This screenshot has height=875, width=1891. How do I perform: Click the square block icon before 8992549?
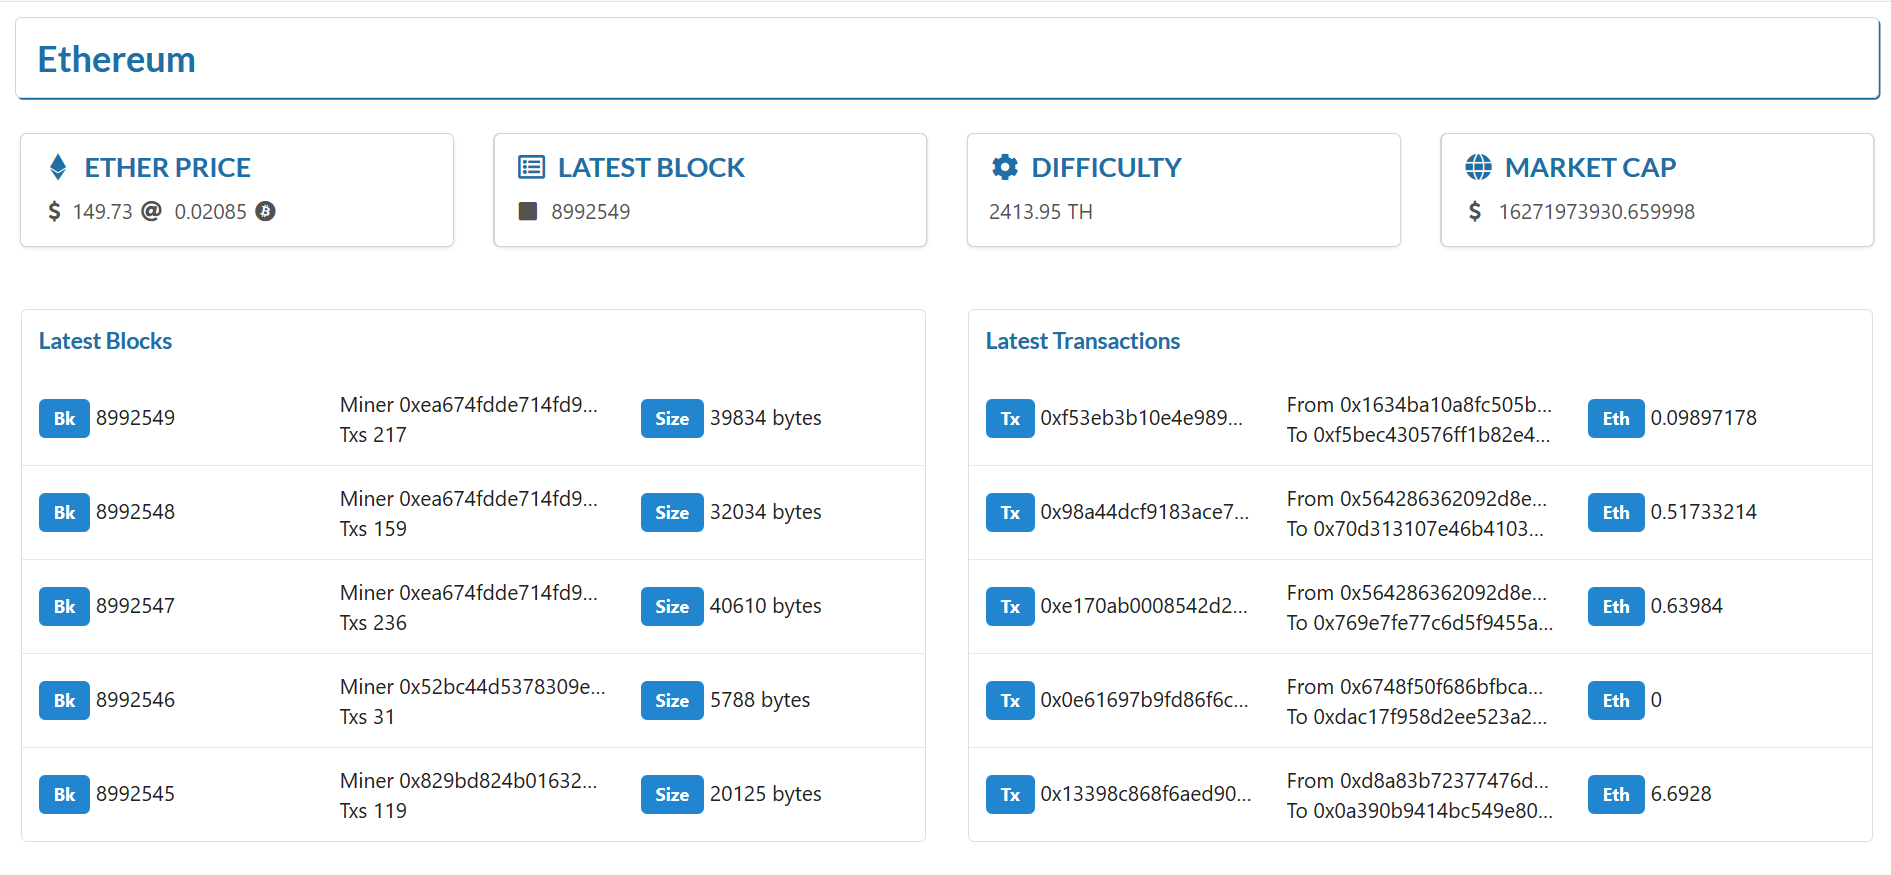(x=528, y=211)
